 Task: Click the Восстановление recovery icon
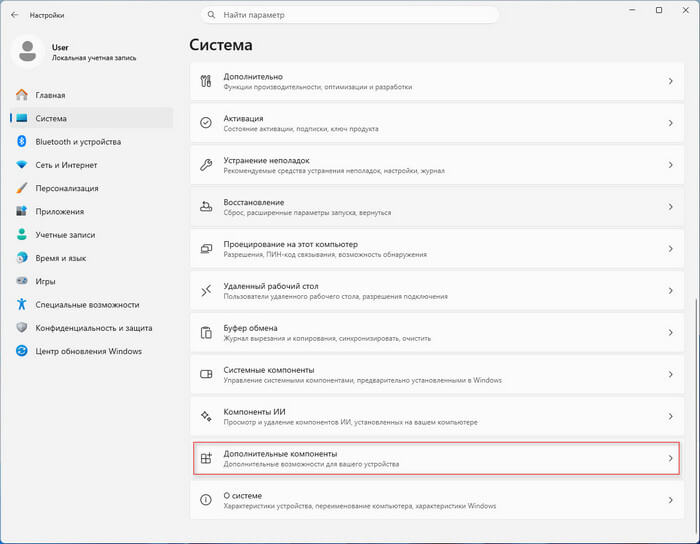point(206,207)
